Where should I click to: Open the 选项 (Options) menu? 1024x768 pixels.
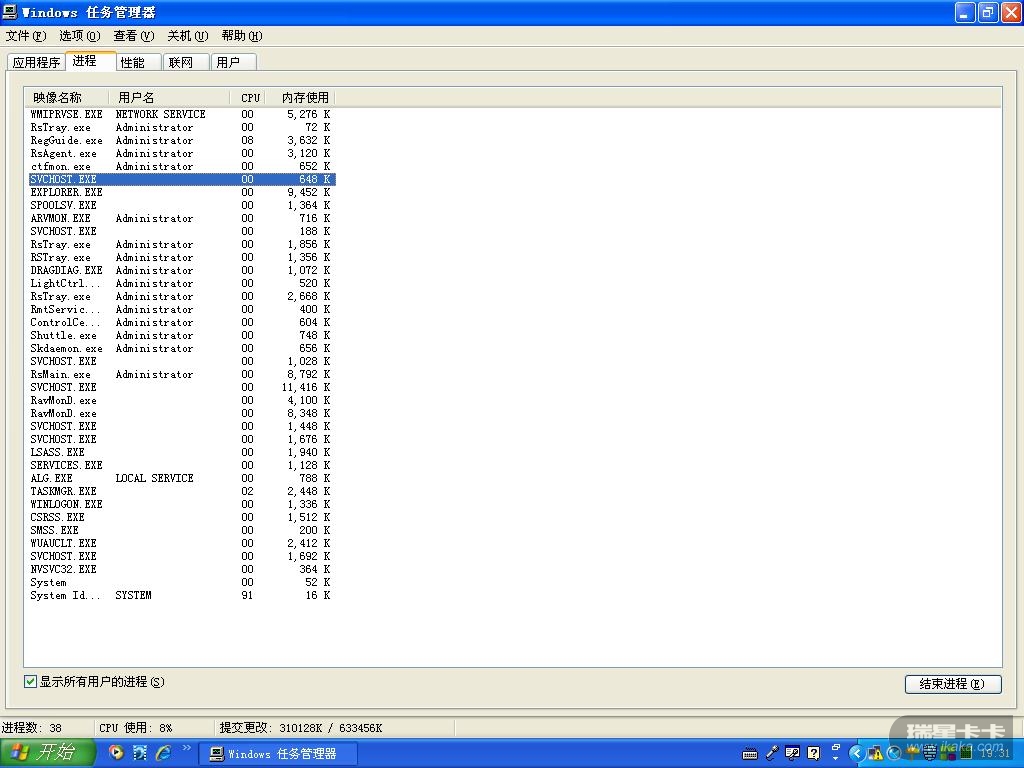(80, 36)
